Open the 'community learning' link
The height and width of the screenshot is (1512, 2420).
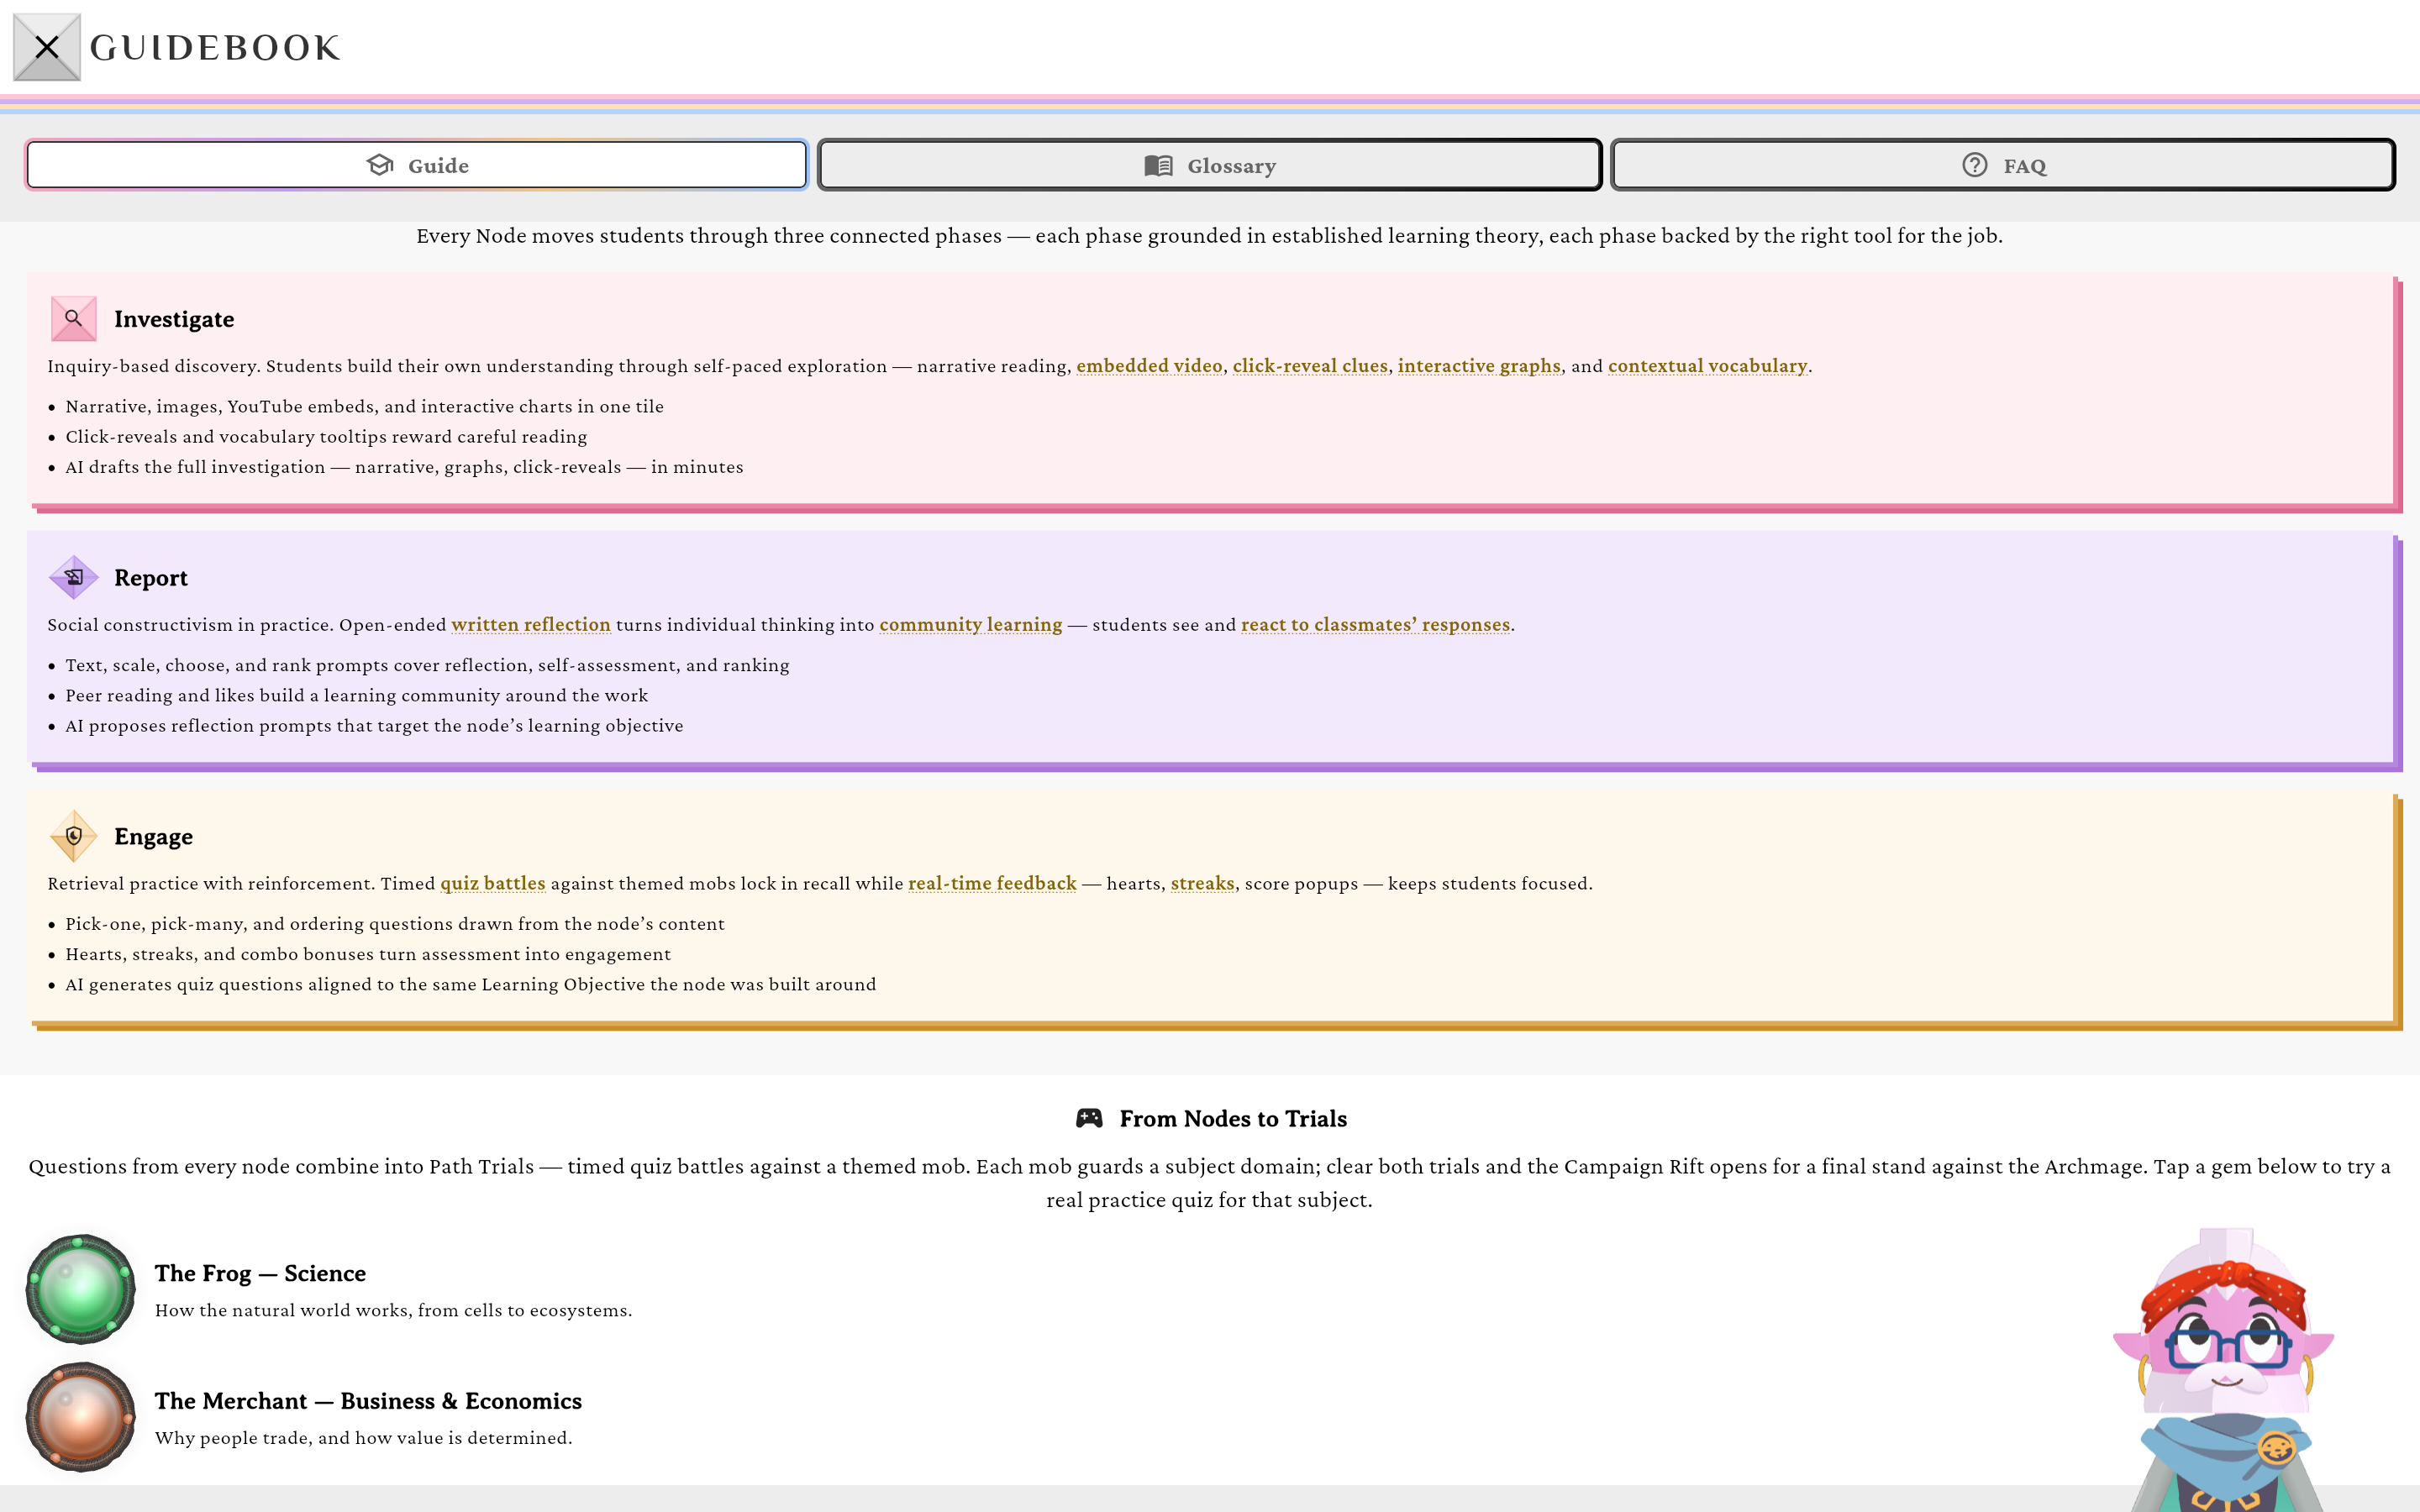(971, 625)
